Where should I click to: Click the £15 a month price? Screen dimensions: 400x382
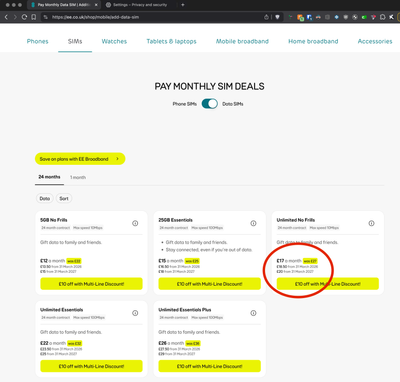point(171,261)
